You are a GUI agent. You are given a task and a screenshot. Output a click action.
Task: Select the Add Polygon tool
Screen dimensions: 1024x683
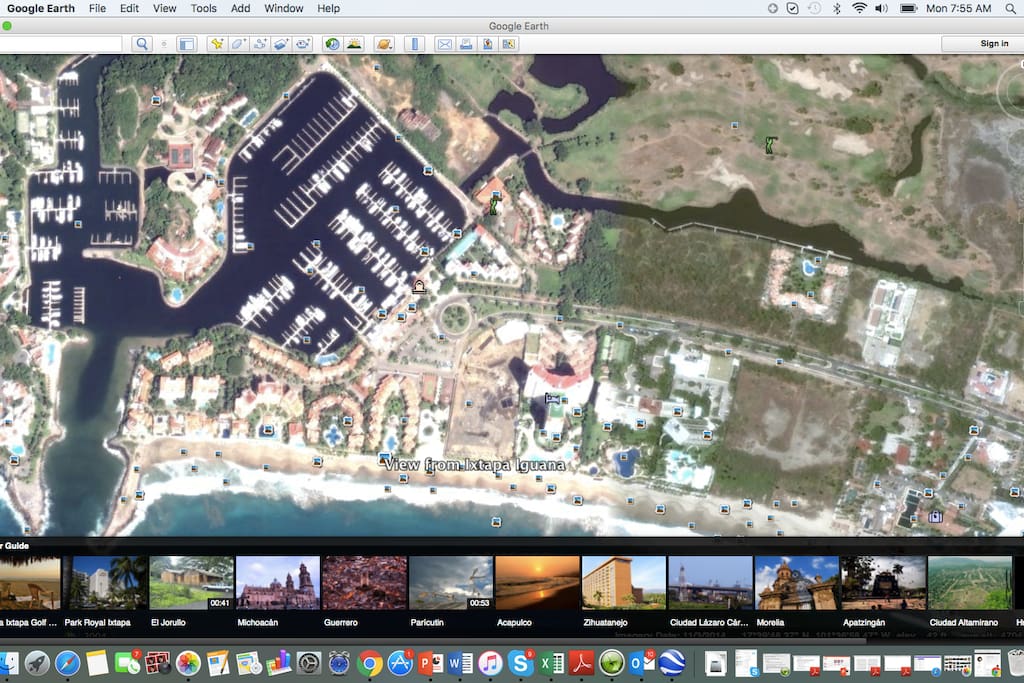click(x=238, y=44)
